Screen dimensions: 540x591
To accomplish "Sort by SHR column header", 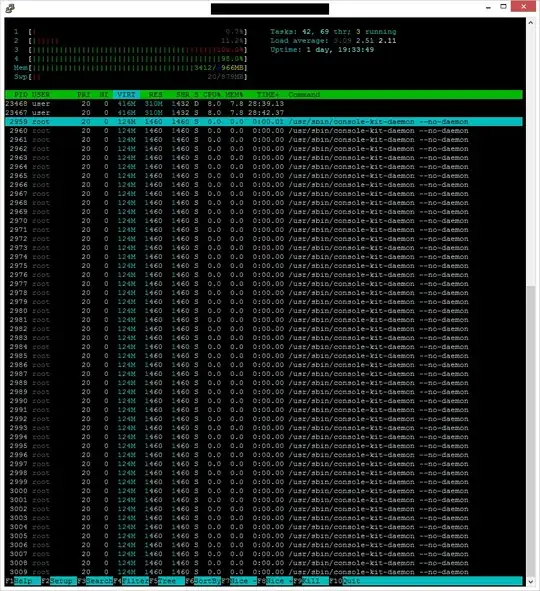I will 183,95.
